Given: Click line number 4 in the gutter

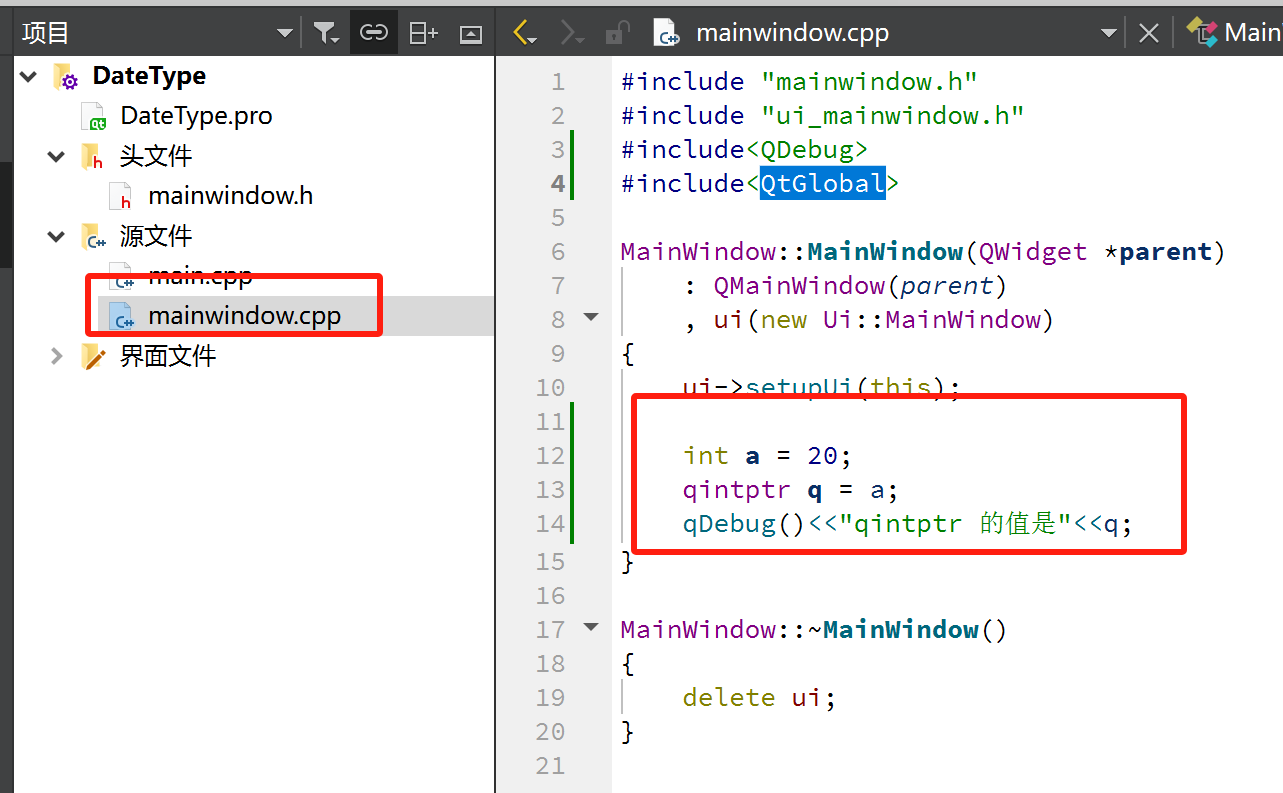Looking at the screenshot, I should point(557,184).
